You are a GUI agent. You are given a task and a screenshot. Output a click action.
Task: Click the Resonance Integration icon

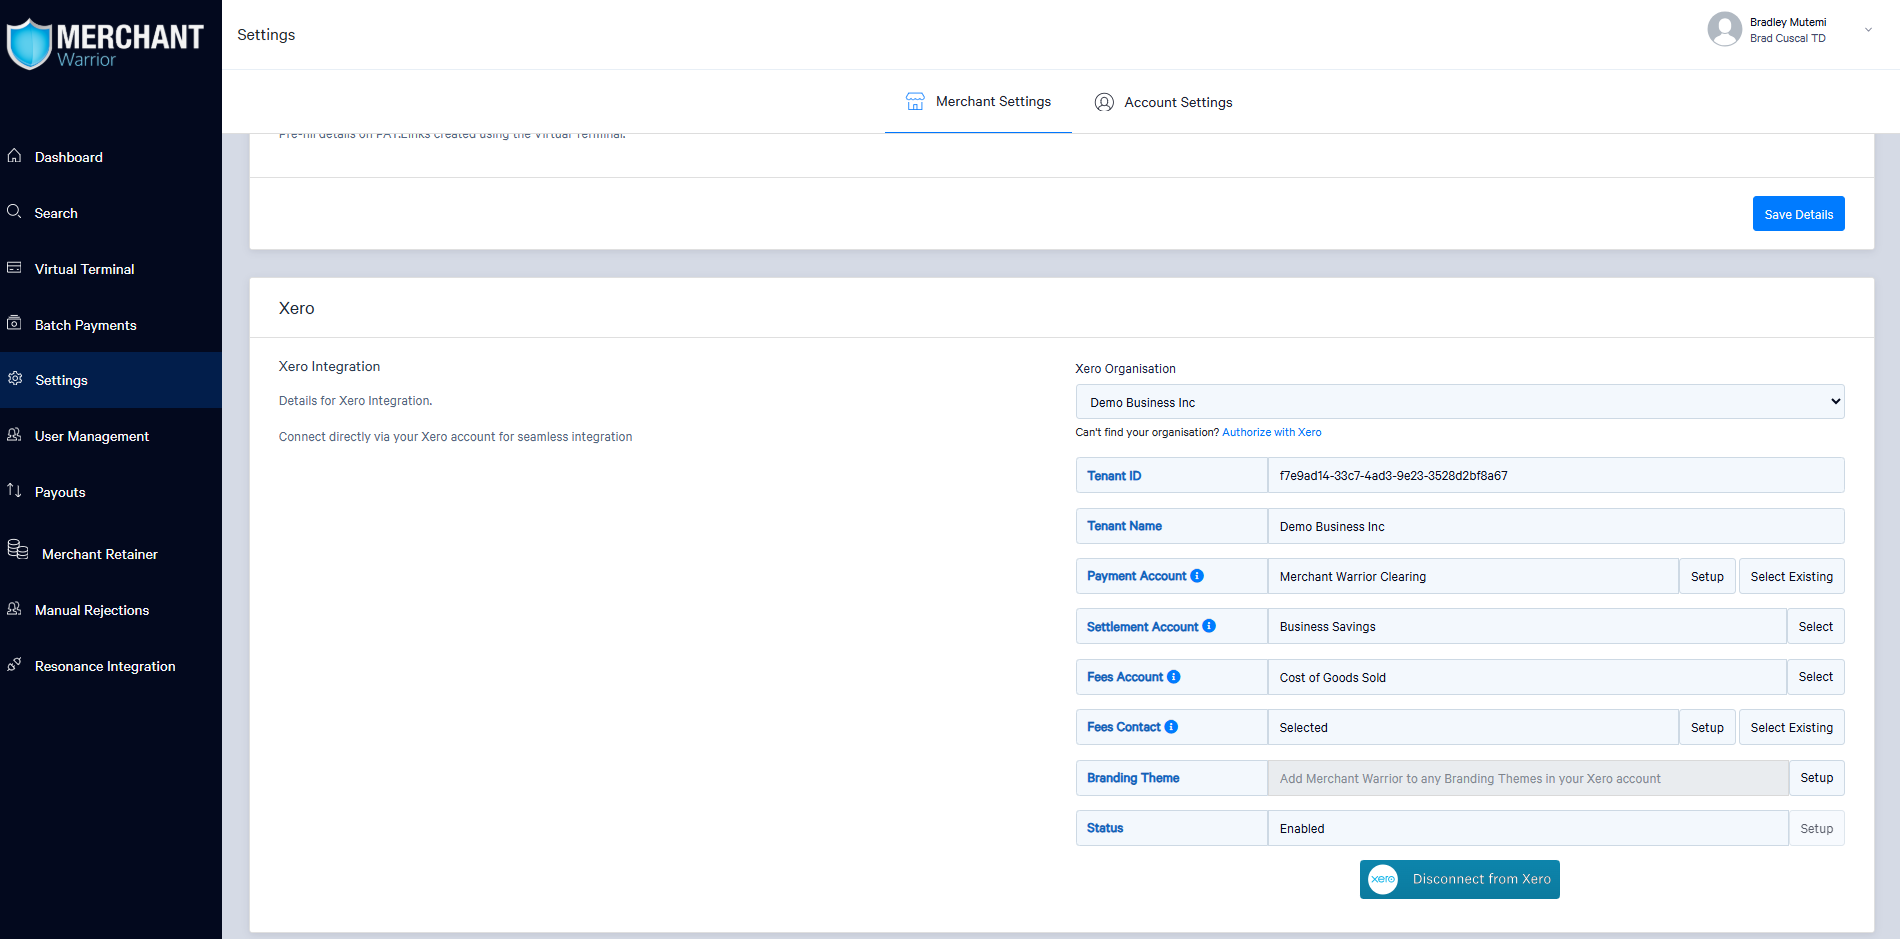[14, 665]
